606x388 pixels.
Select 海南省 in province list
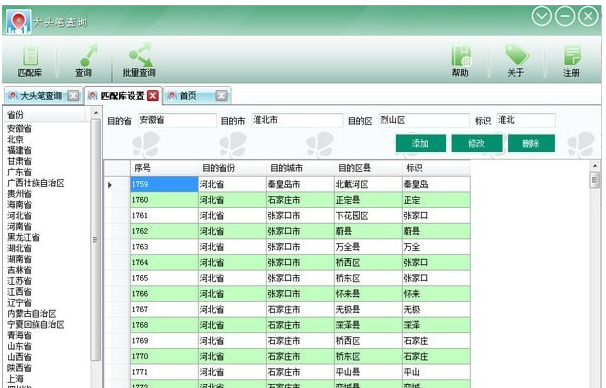tap(19, 204)
